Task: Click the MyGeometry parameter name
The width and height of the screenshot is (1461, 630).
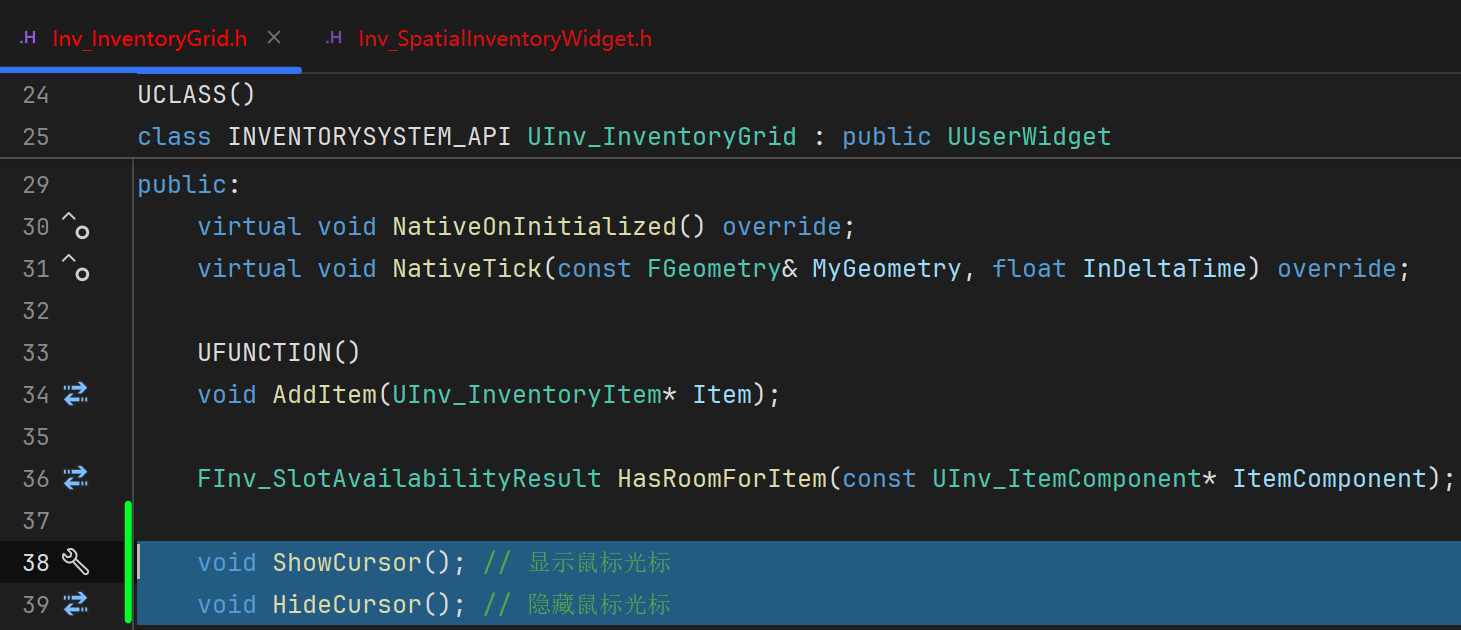Action: pos(887,268)
